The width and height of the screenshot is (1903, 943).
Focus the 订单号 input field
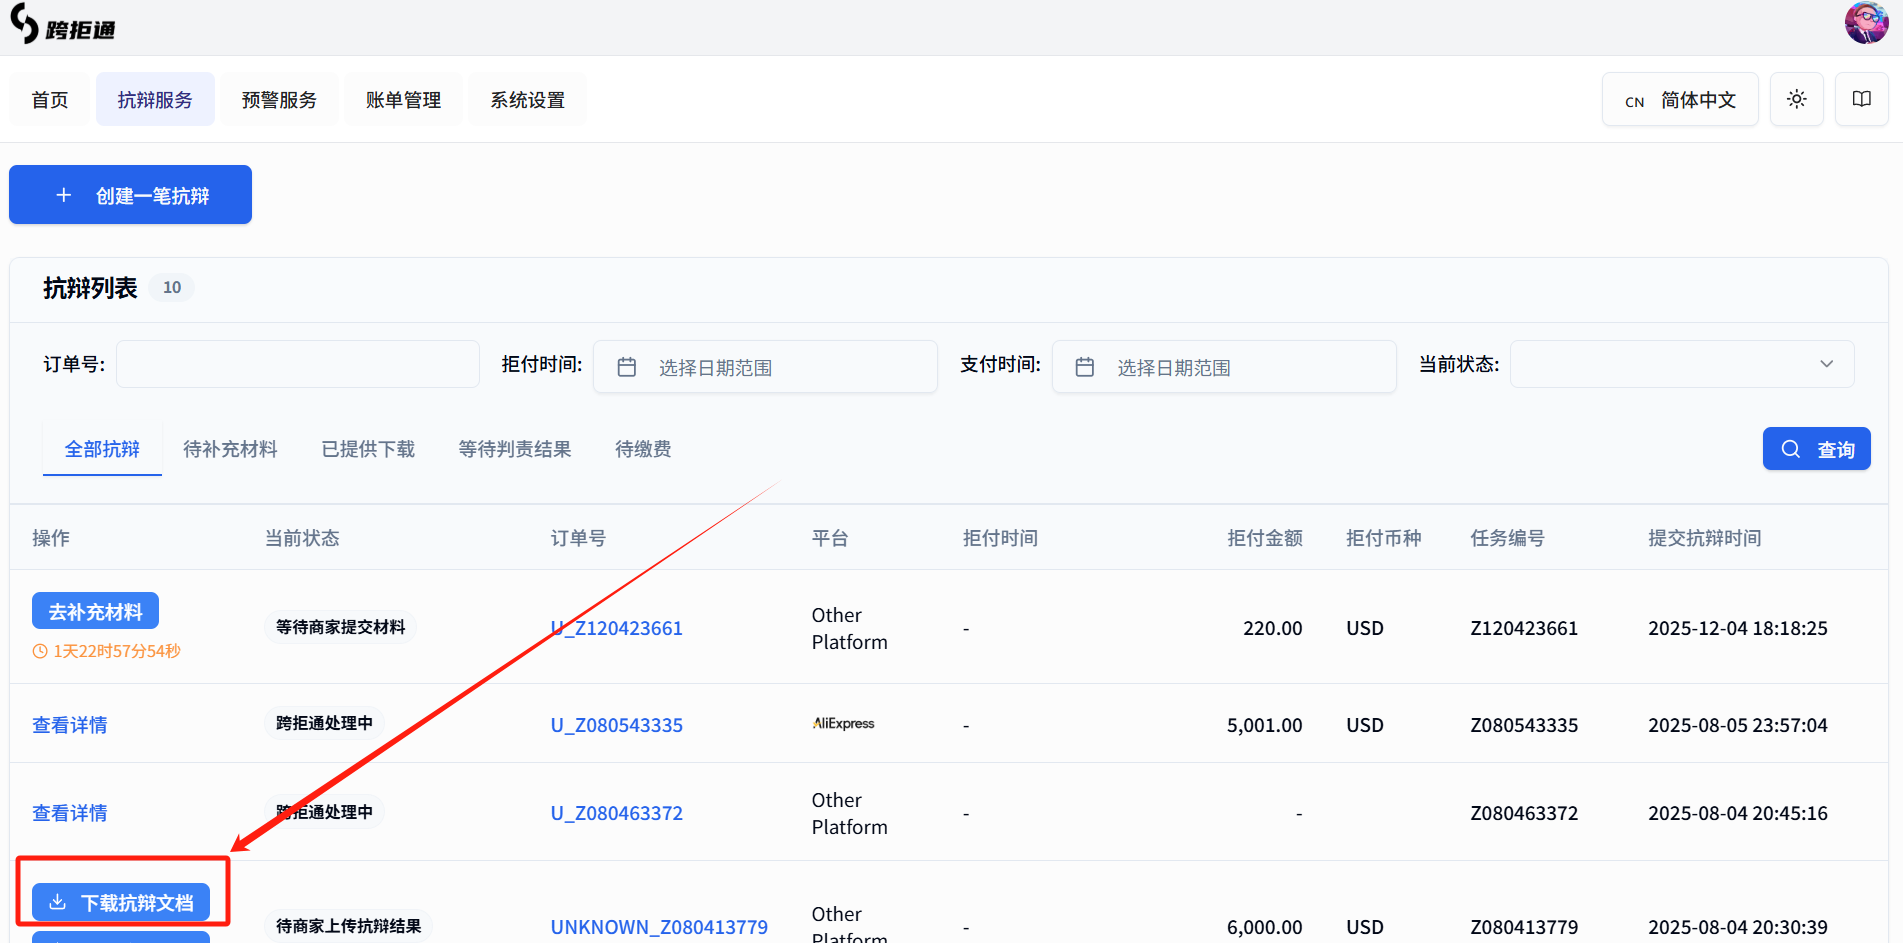298,364
